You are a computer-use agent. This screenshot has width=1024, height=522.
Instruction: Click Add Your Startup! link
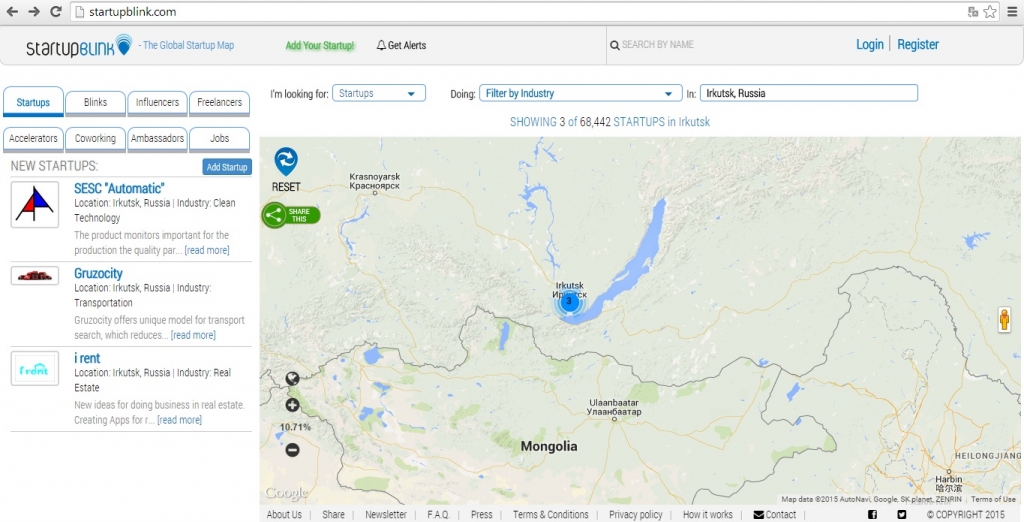319,46
